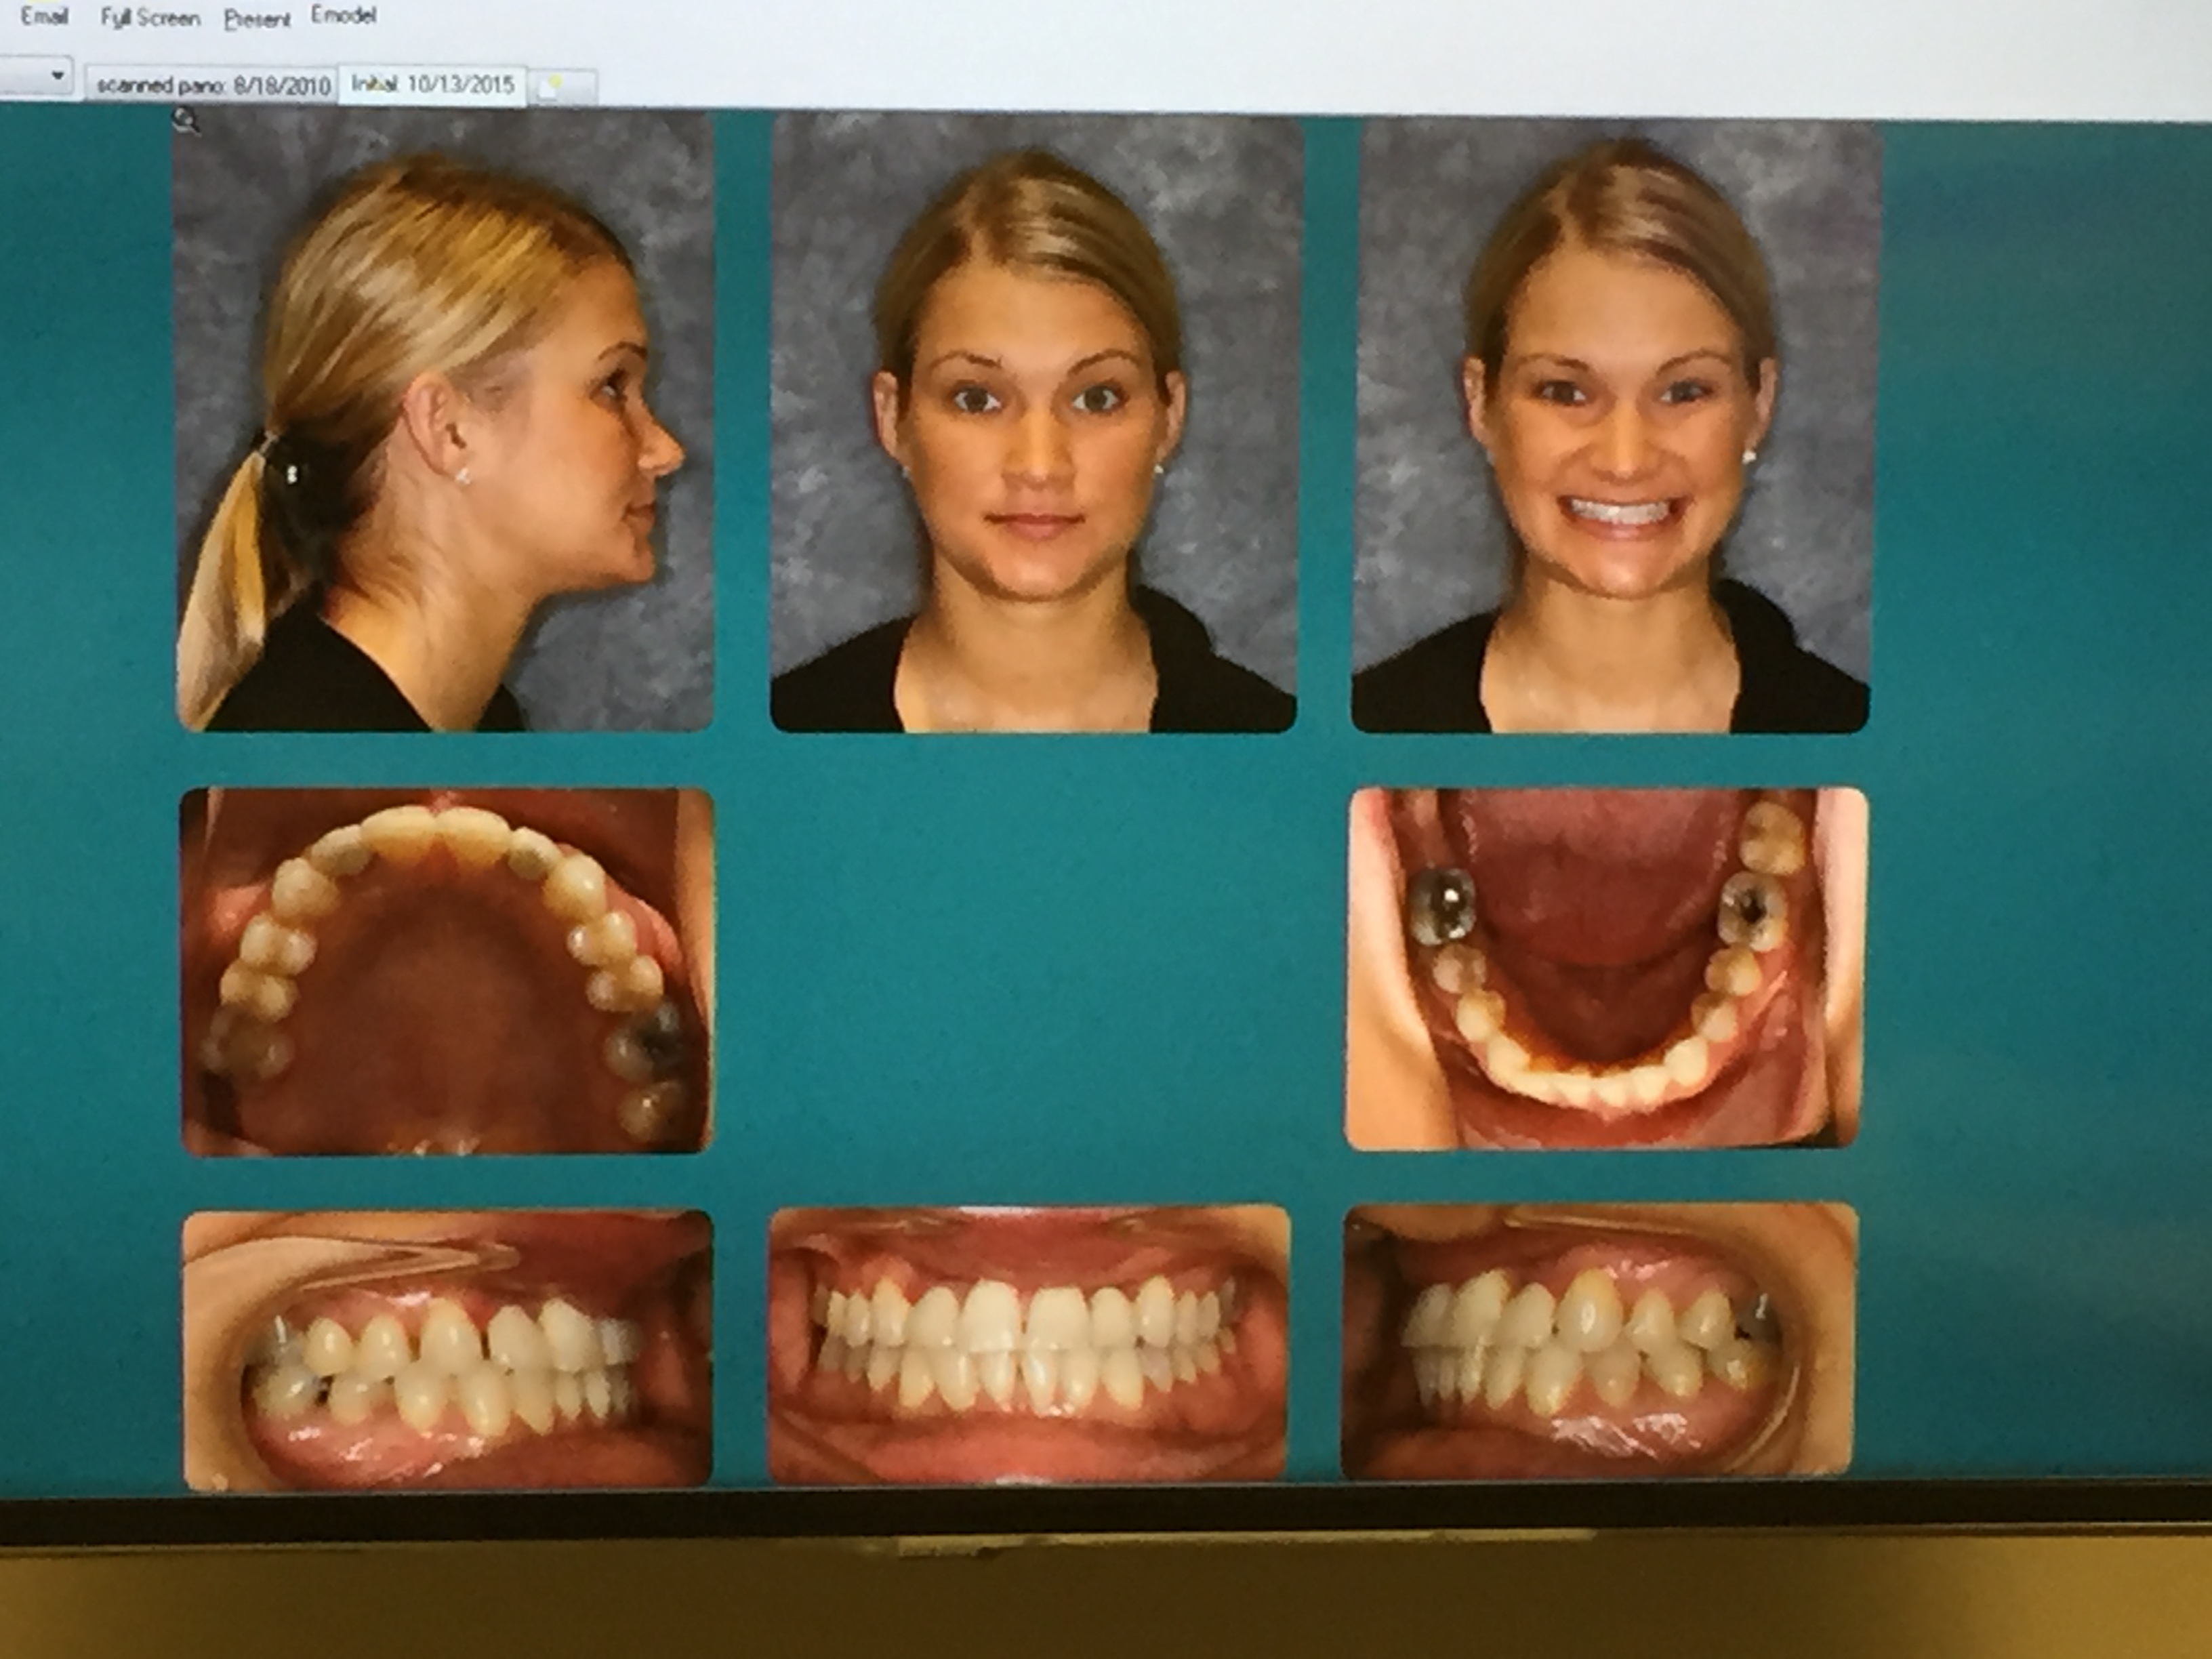
Task: Expand the dropdown arrow at top left
Action: coord(57,76)
